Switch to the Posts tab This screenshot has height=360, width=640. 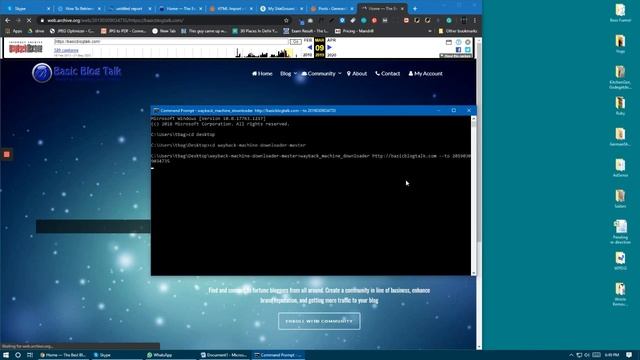(x=331, y=8)
